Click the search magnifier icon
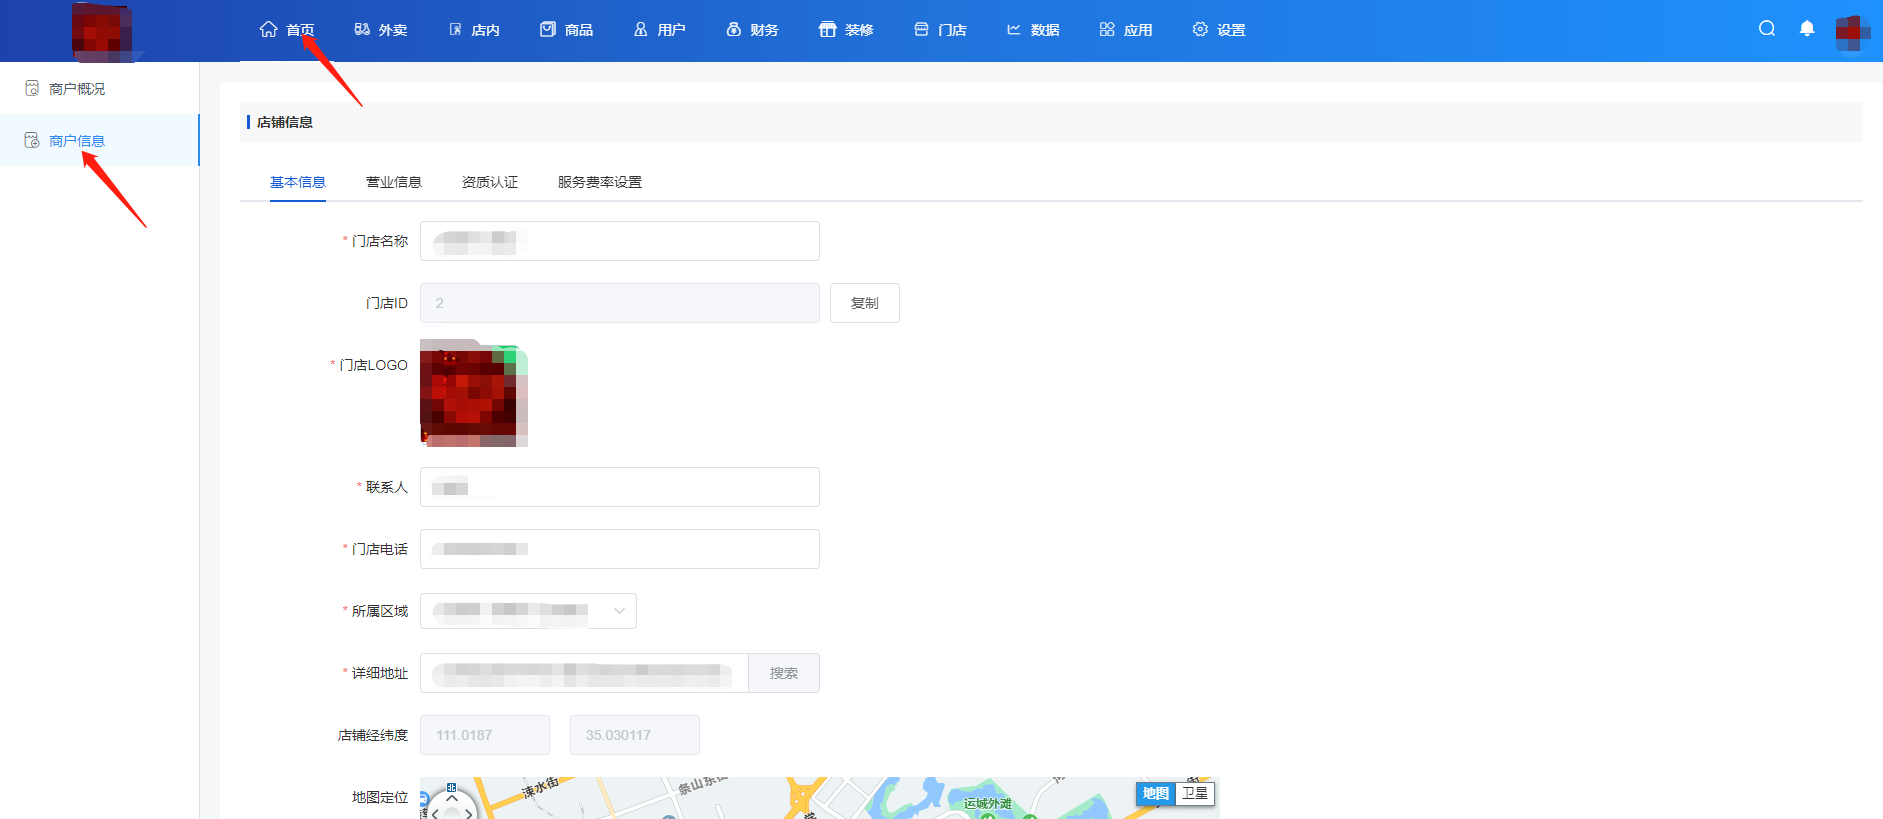 [1767, 29]
